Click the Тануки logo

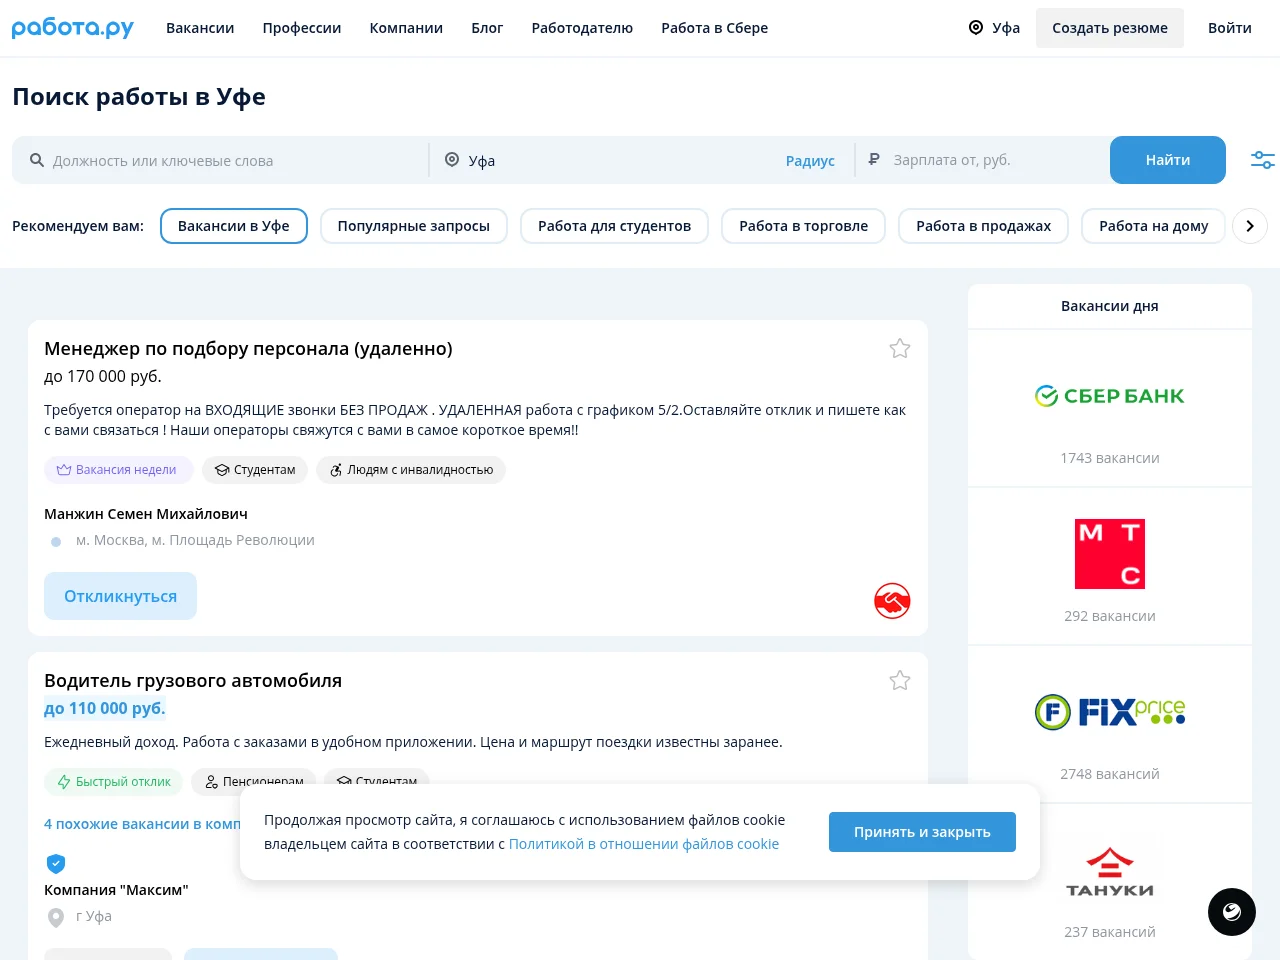click(1110, 872)
